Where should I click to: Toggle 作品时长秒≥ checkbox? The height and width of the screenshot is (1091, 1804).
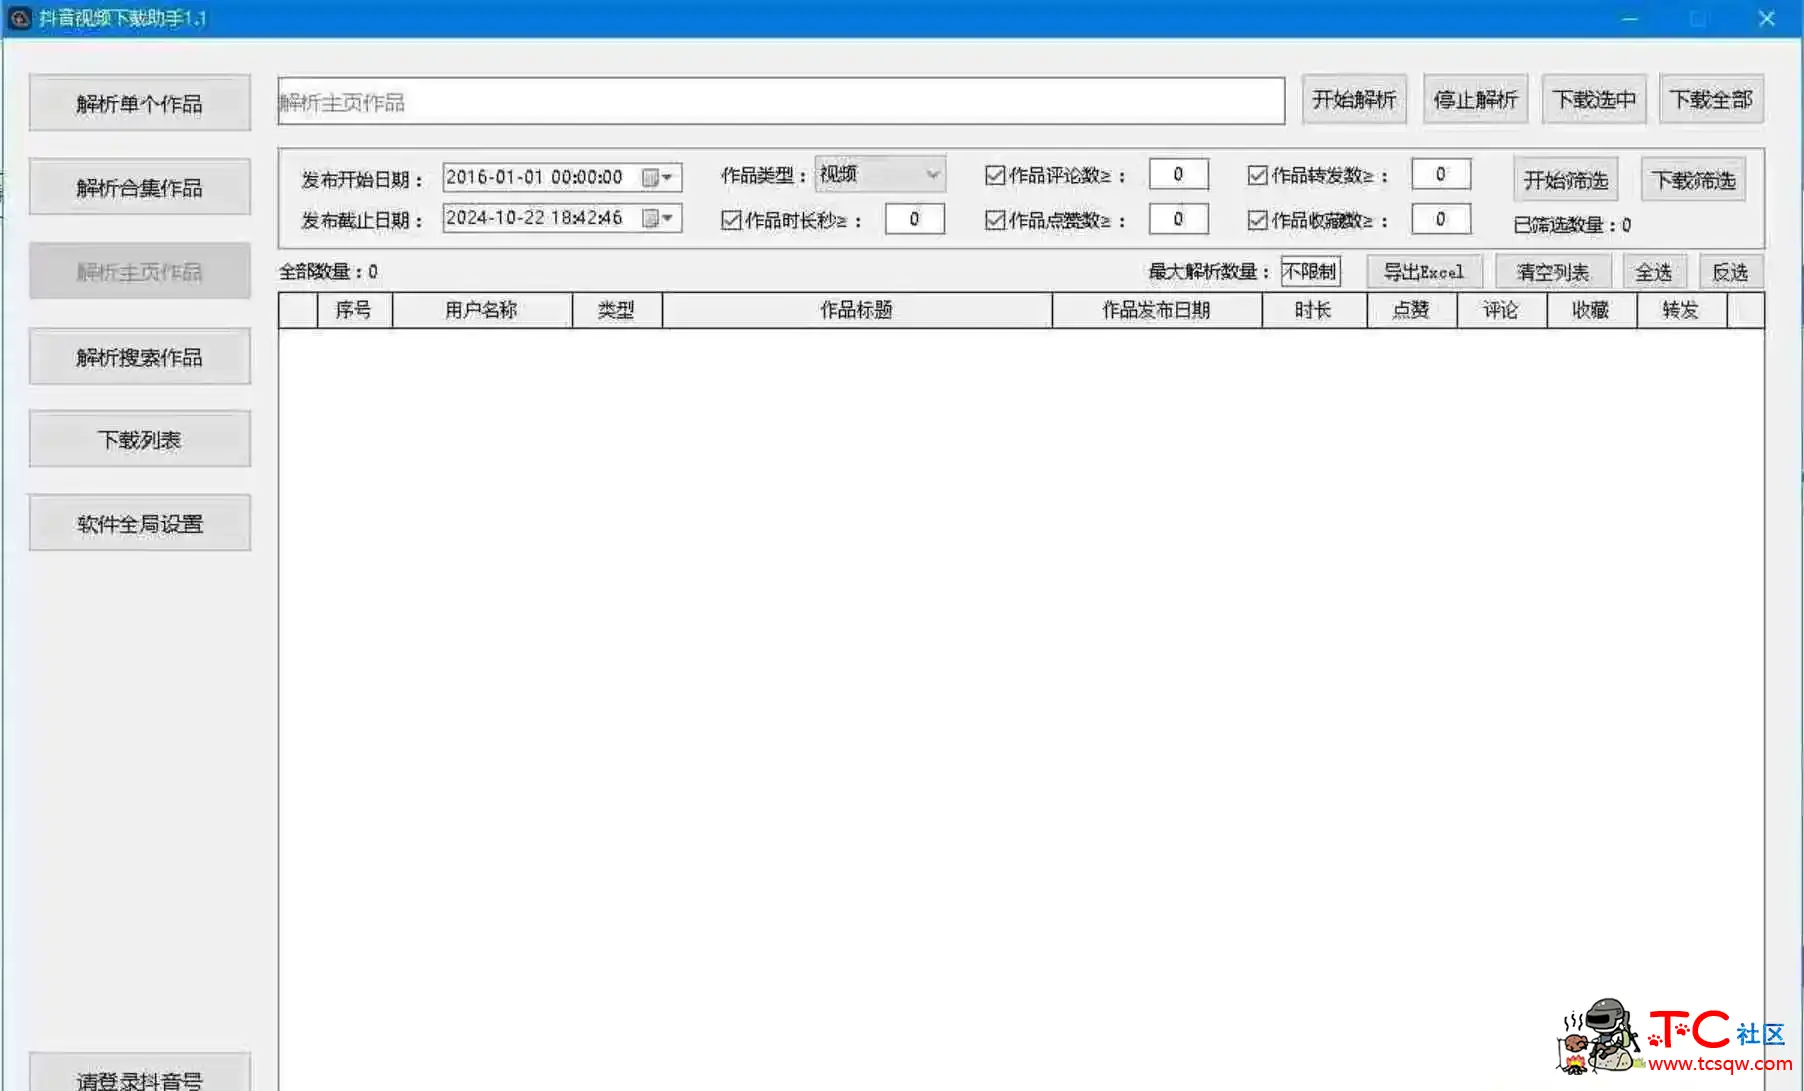coord(731,220)
